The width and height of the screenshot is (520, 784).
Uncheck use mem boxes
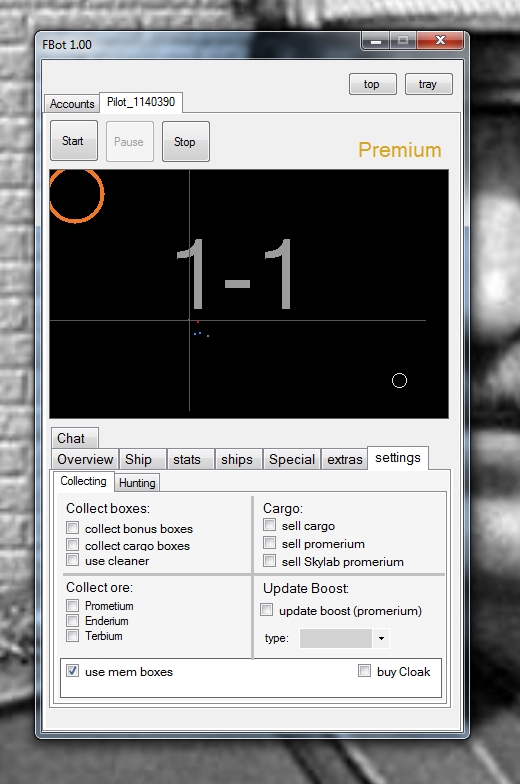click(x=72, y=671)
